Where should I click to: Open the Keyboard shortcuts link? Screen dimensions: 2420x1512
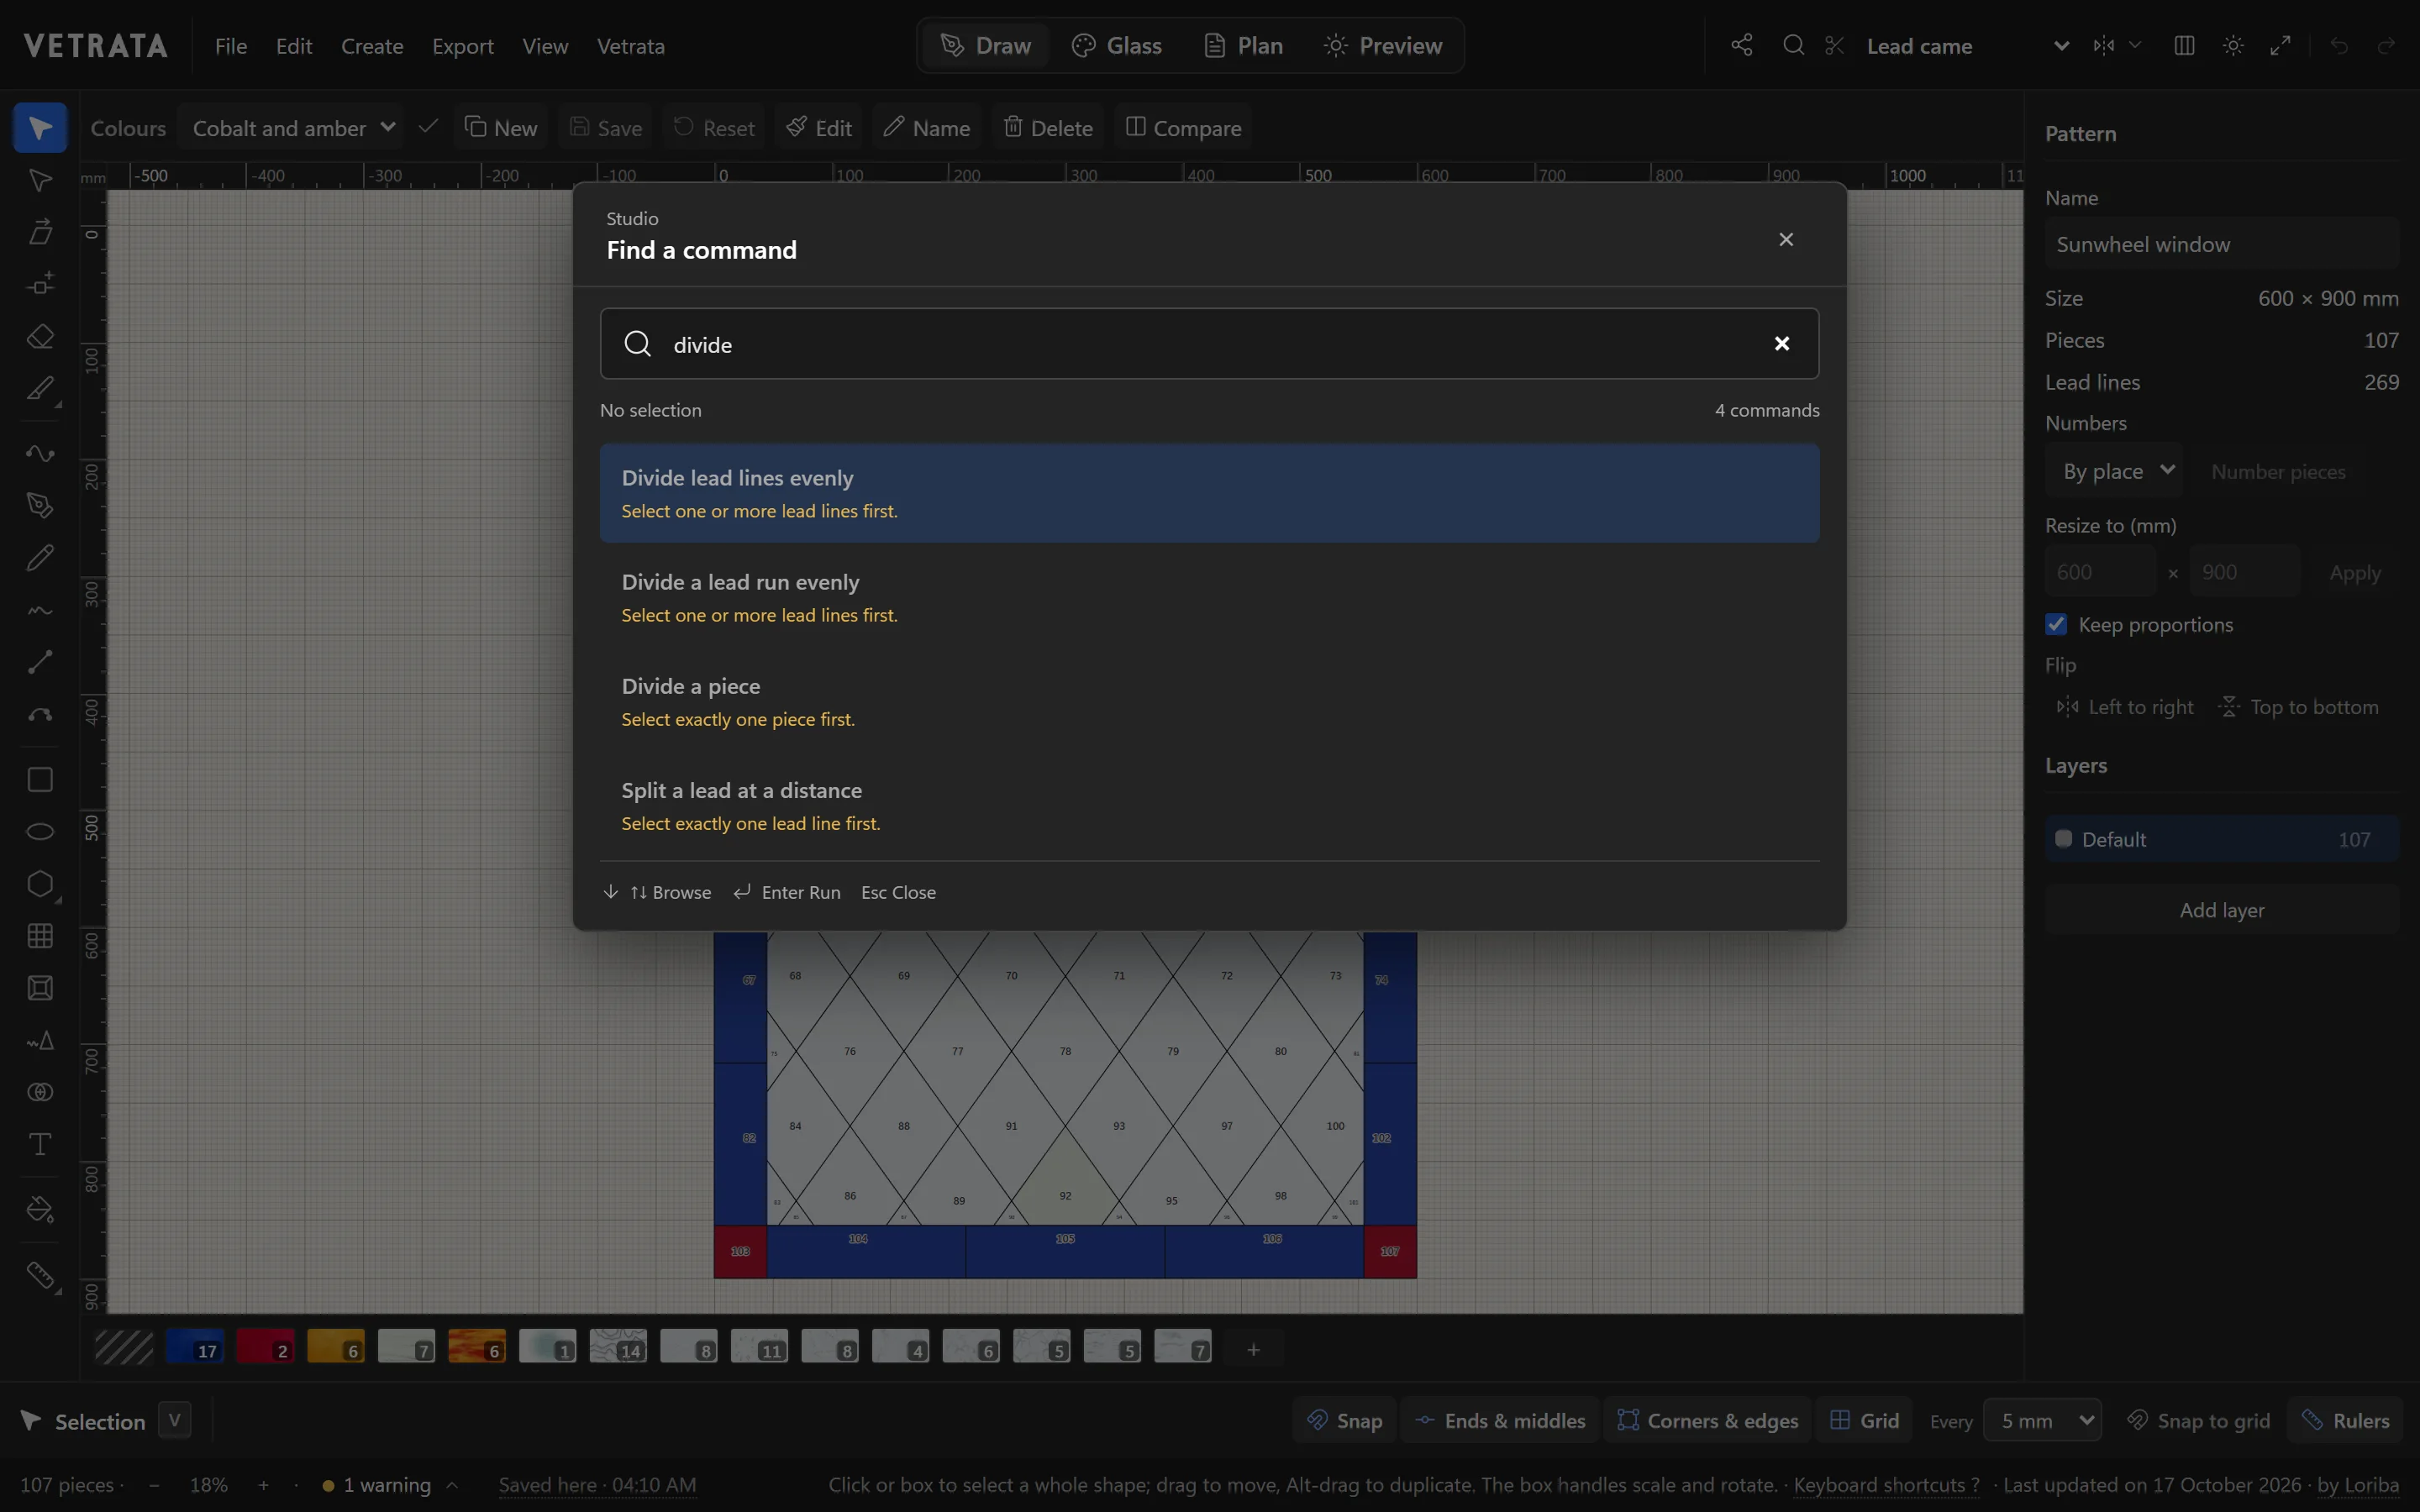[1886, 1485]
